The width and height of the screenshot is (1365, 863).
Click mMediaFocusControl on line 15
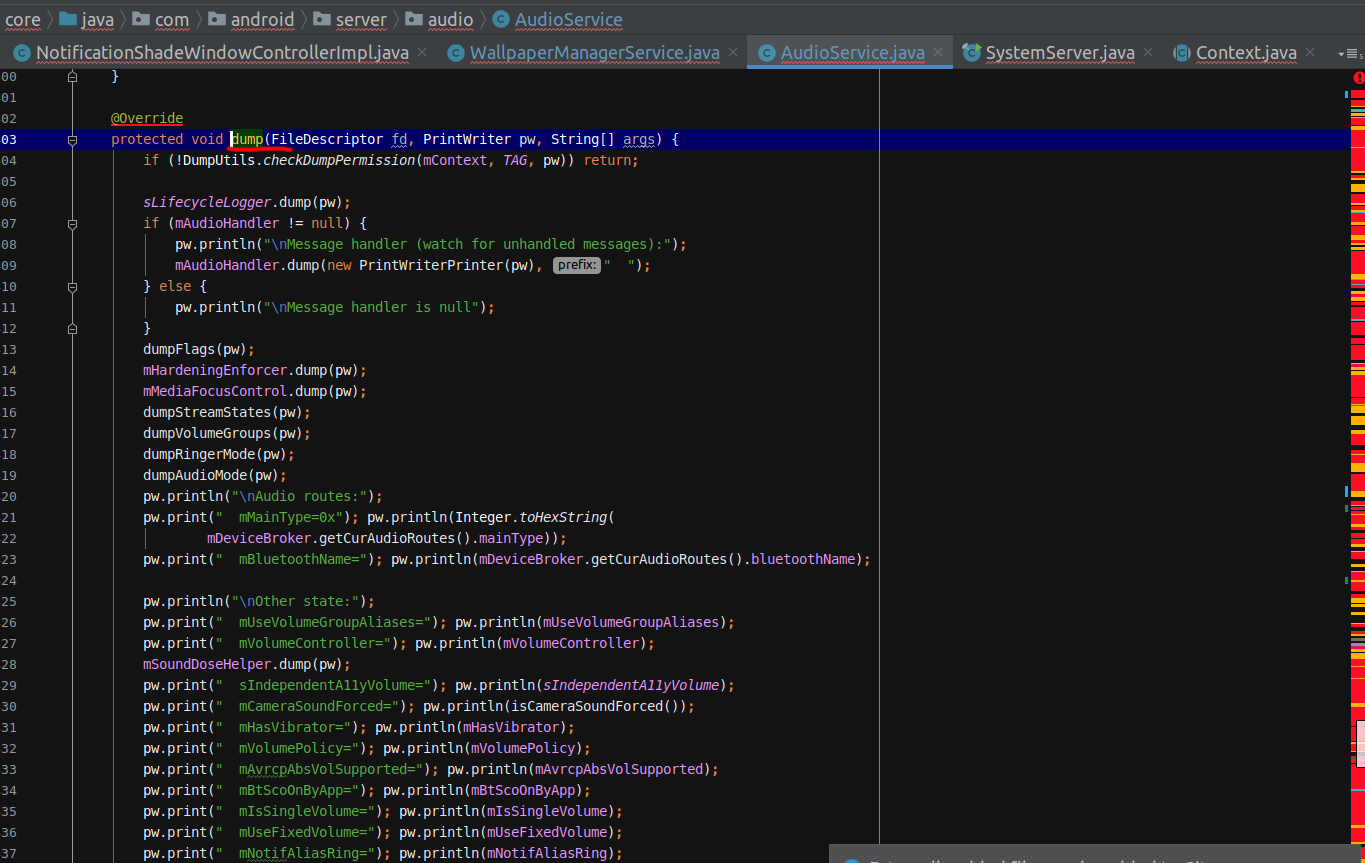tap(215, 391)
